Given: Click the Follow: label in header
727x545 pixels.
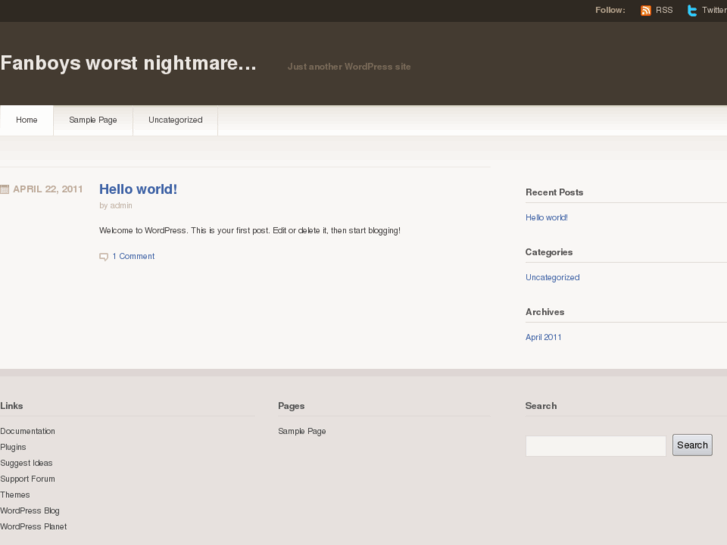Looking at the screenshot, I should pyautogui.click(x=610, y=10).
